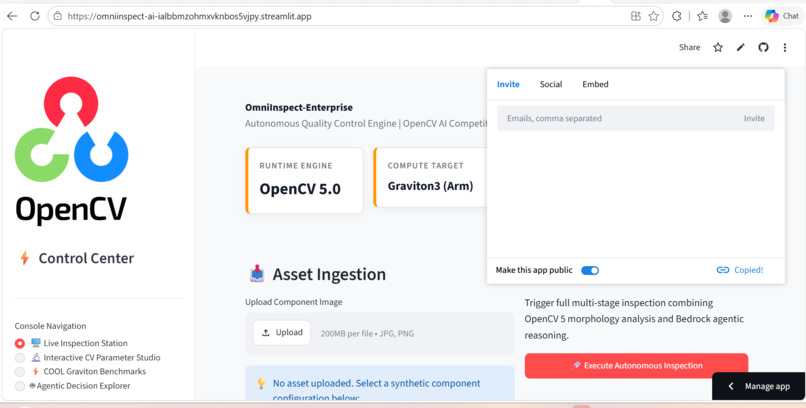Select Agentic Decision Explorer radio option
Screen dimensions: 806x408
pyautogui.click(x=20, y=386)
